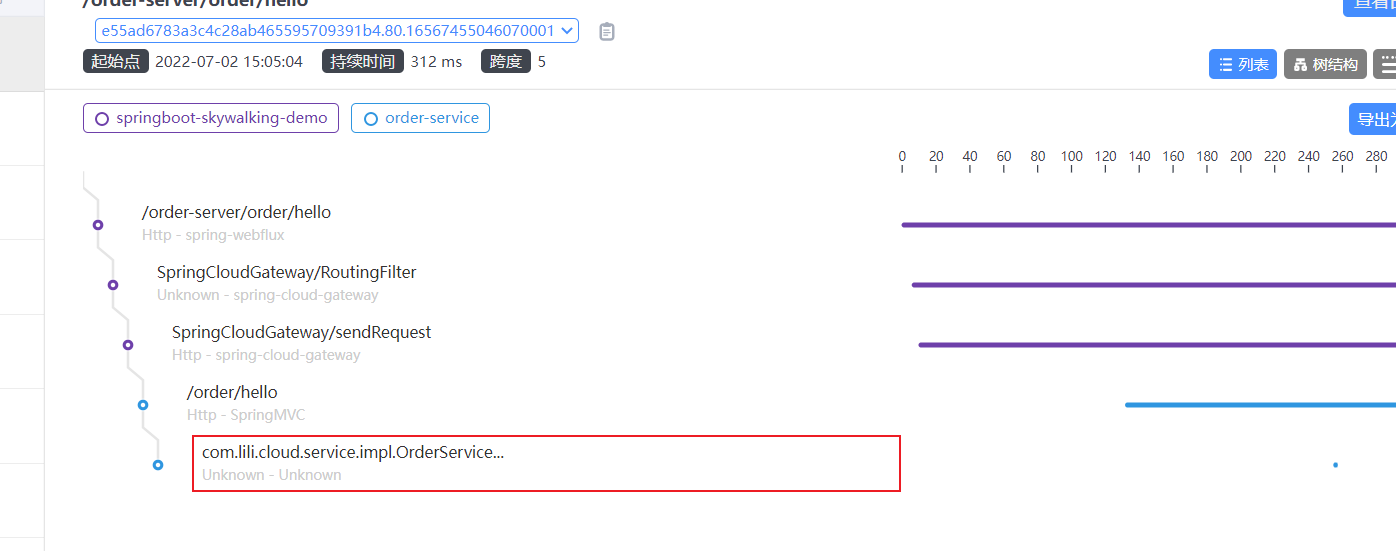Click the 持续时间 label badge
1396x551 pixels.
tap(363, 62)
